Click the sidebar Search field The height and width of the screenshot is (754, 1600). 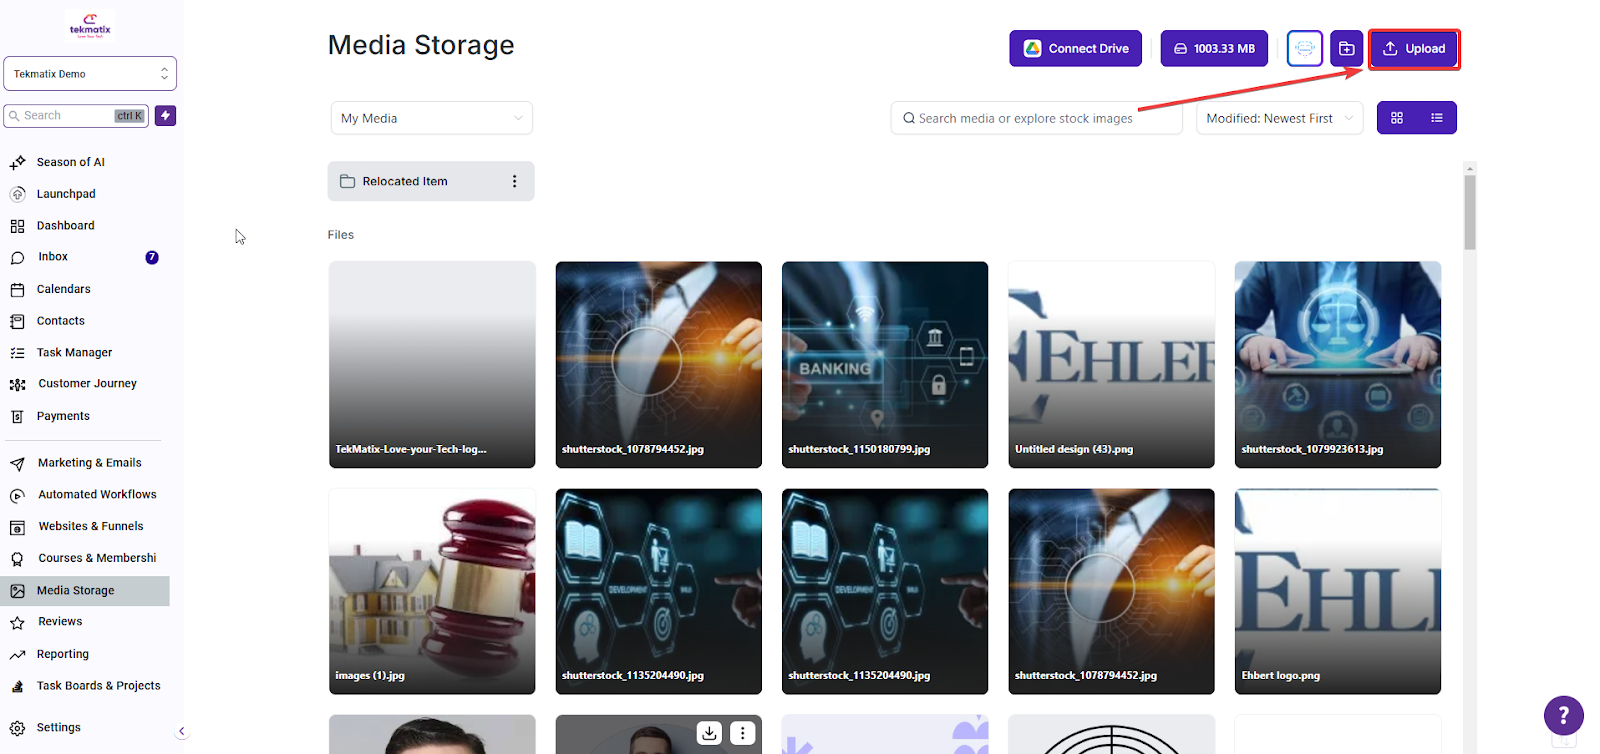click(76, 116)
